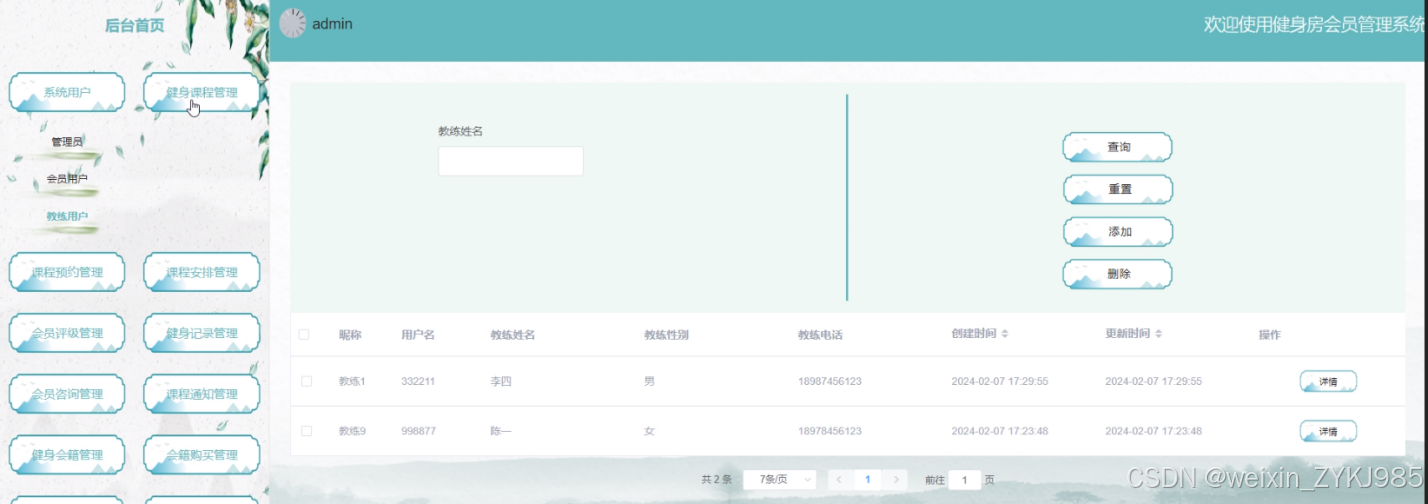1428x504 pixels.
Task: Select 教练用户 submenu item
Action: click(x=67, y=216)
